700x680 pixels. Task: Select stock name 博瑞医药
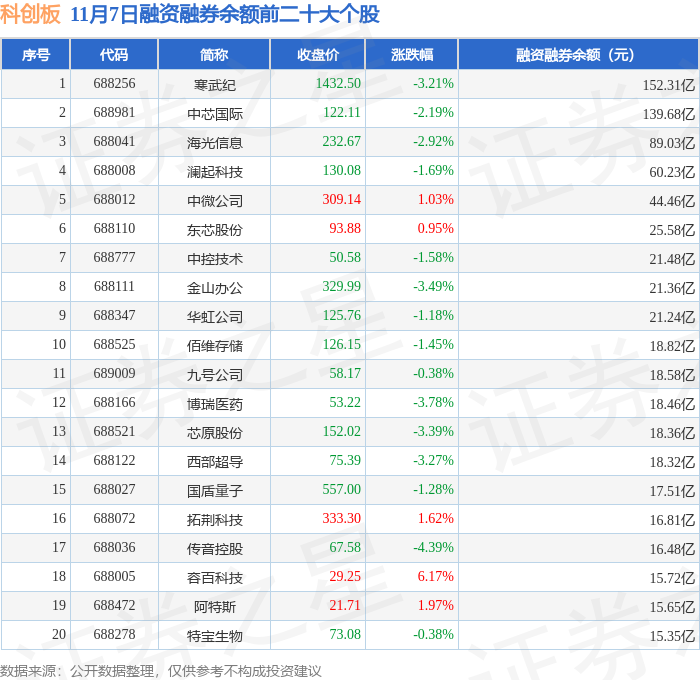click(x=215, y=404)
